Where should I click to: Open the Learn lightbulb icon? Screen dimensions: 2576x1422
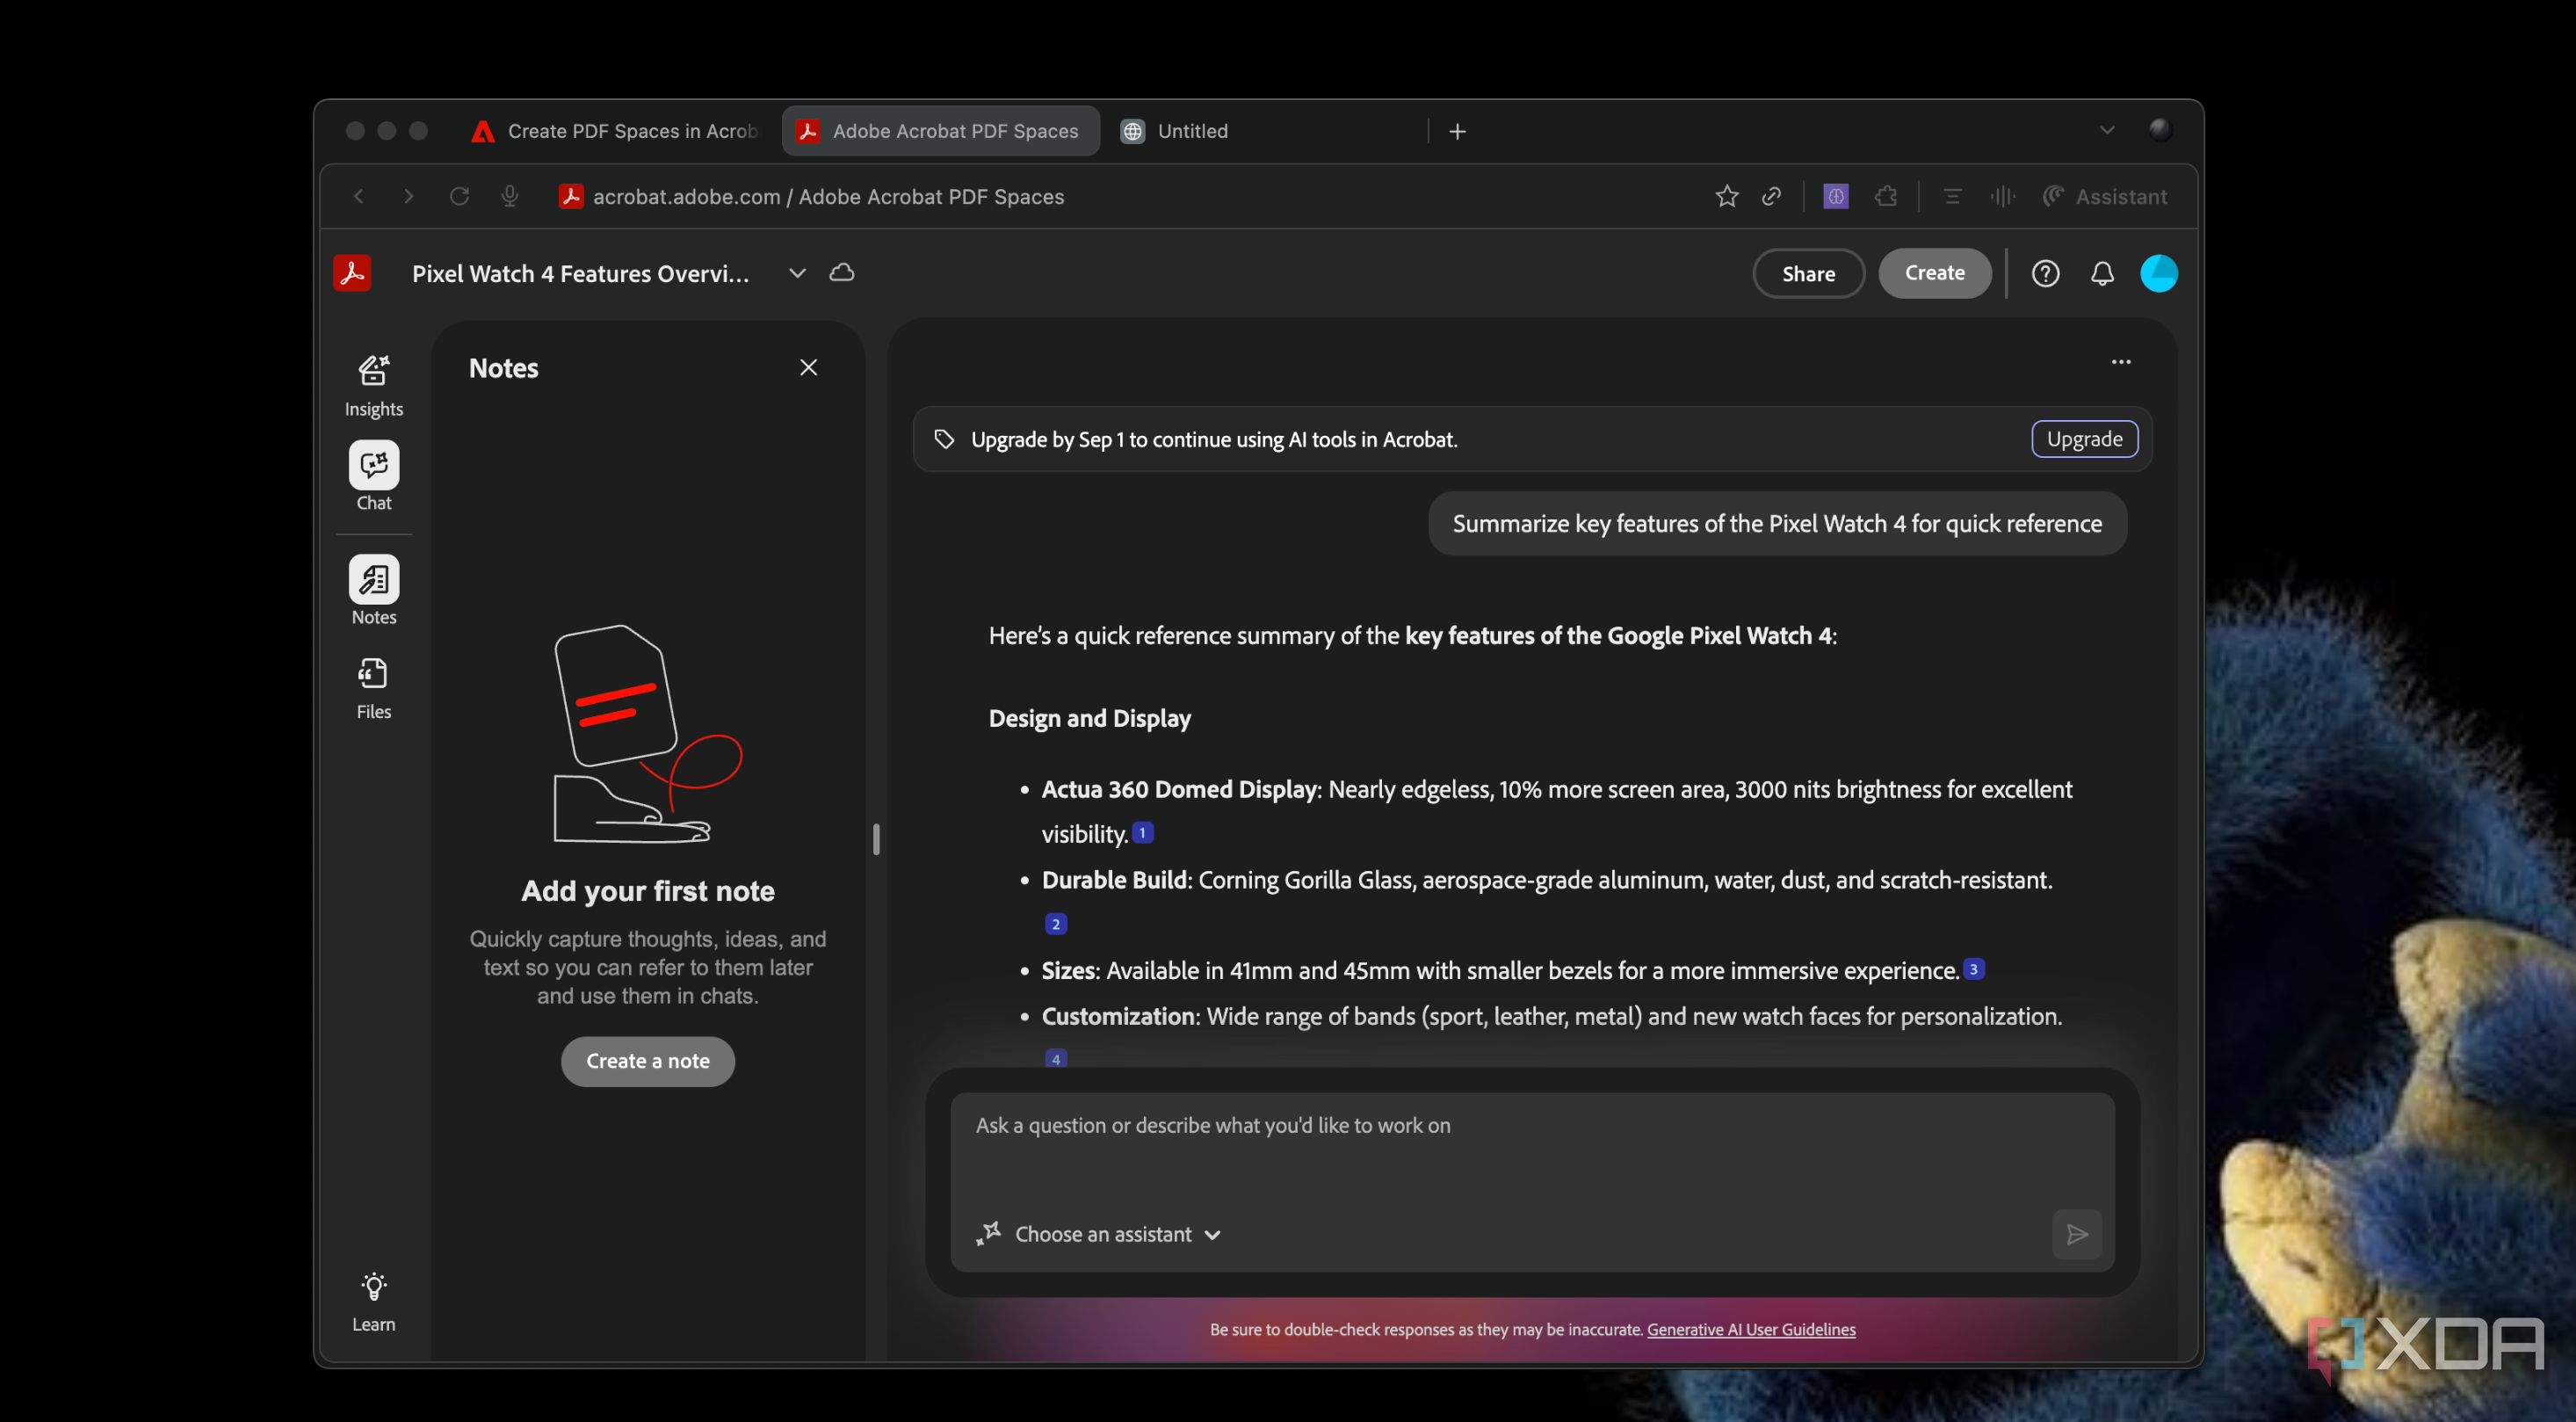[x=373, y=1287]
